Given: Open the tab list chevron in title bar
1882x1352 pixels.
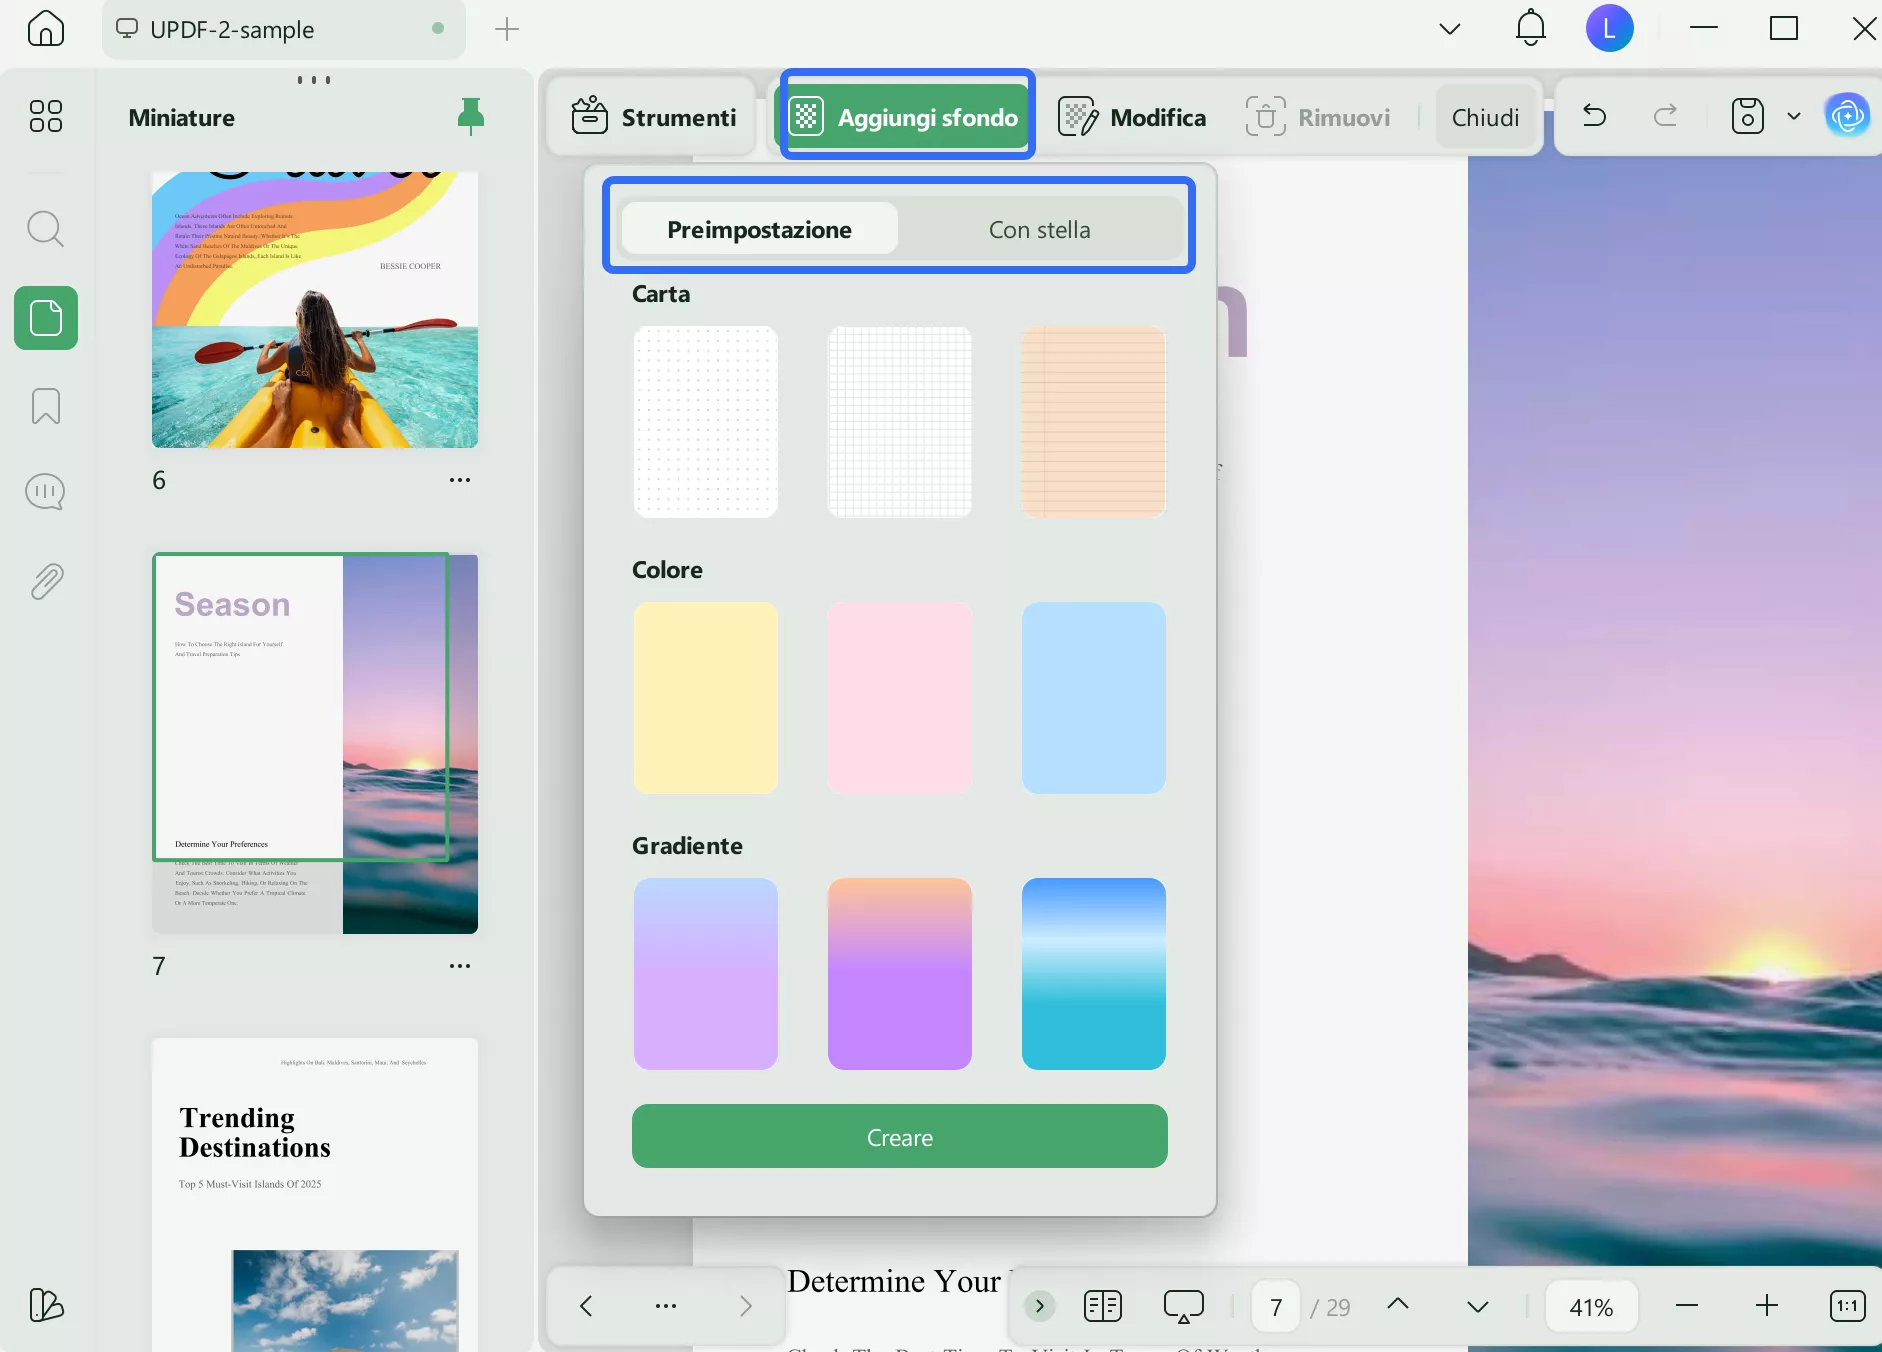Looking at the screenshot, I should click(1449, 29).
